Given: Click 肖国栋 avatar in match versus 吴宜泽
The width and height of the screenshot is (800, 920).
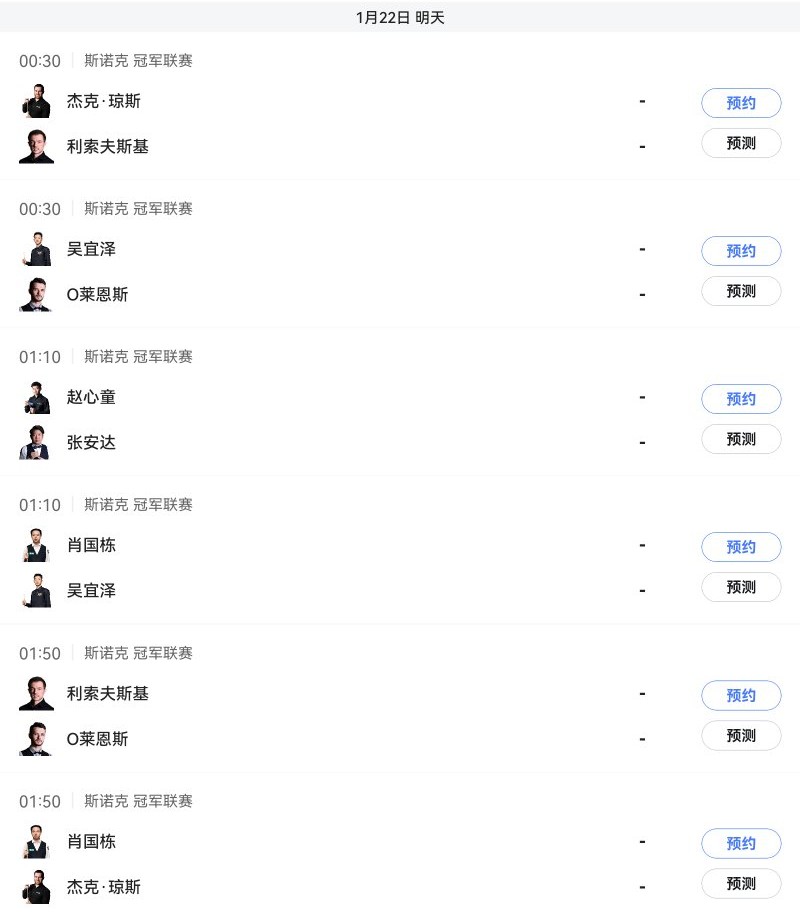Looking at the screenshot, I should [36, 546].
